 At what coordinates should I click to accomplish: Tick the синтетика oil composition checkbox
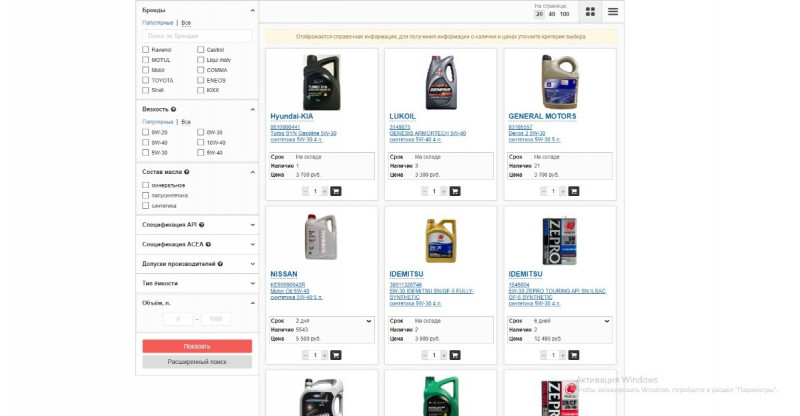click(146, 206)
